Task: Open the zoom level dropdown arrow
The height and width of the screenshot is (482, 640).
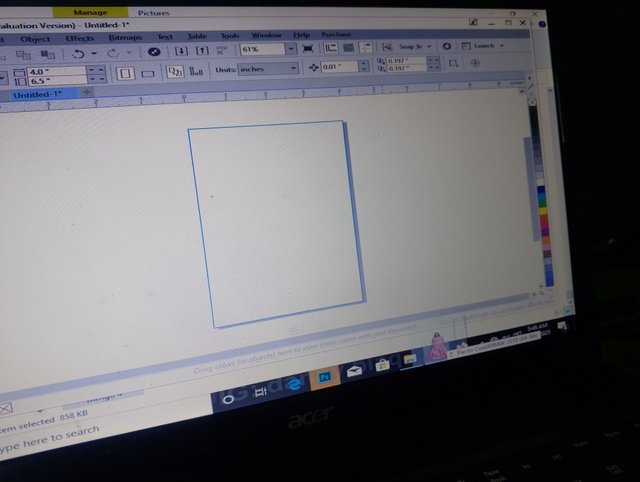Action: click(x=291, y=49)
